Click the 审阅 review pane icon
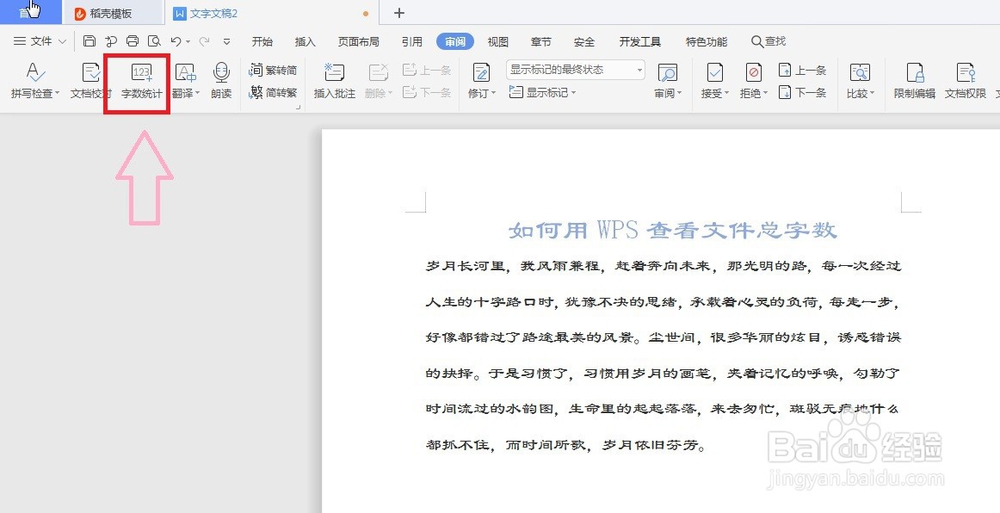Viewport: 1000px width, 513px height. pos(668,72)
